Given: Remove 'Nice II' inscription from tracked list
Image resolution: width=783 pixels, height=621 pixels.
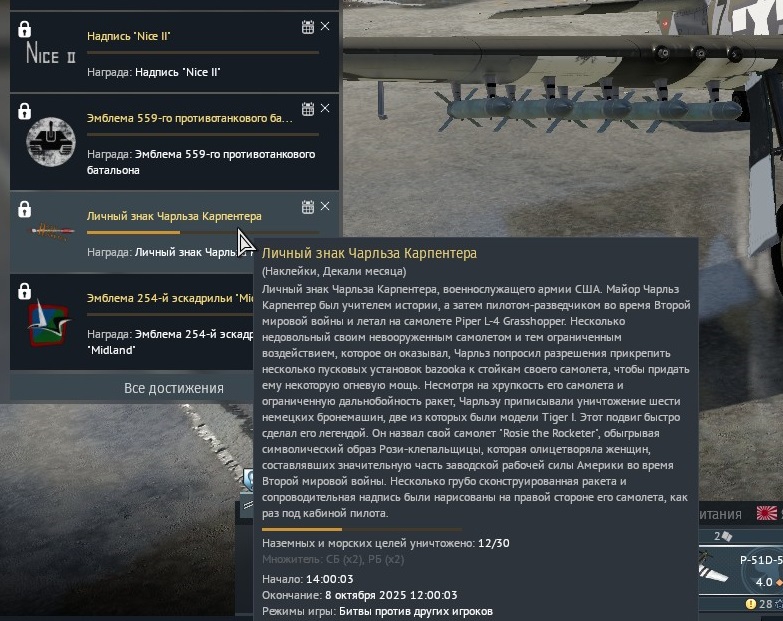Looking at the screenshot, I should [x=325, y=26].
